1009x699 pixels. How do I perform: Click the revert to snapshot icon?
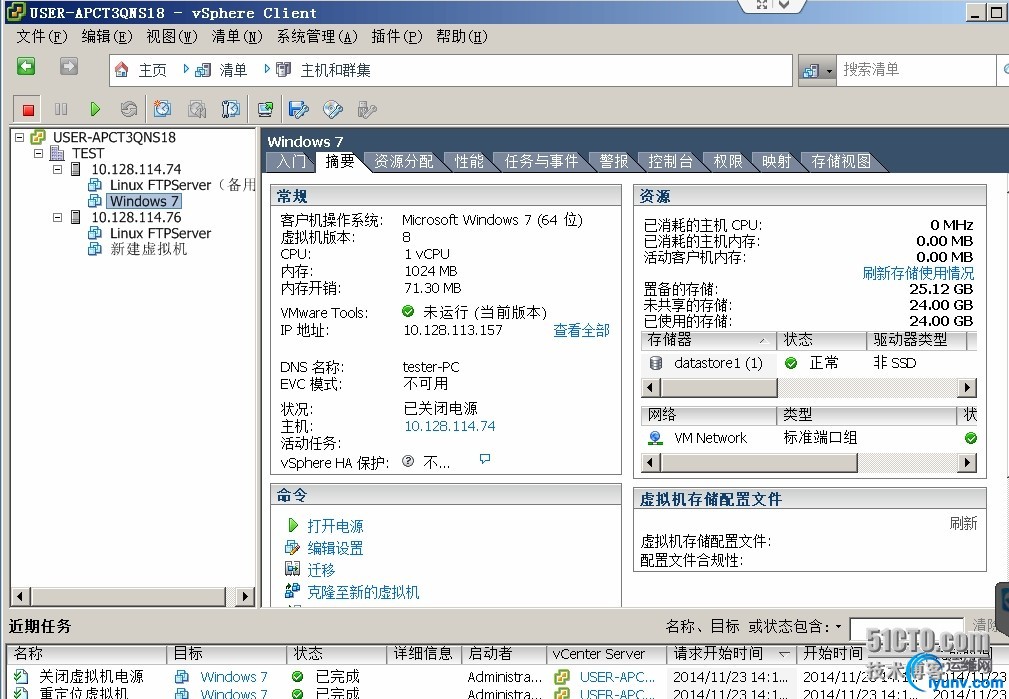[x=197, y=109]
